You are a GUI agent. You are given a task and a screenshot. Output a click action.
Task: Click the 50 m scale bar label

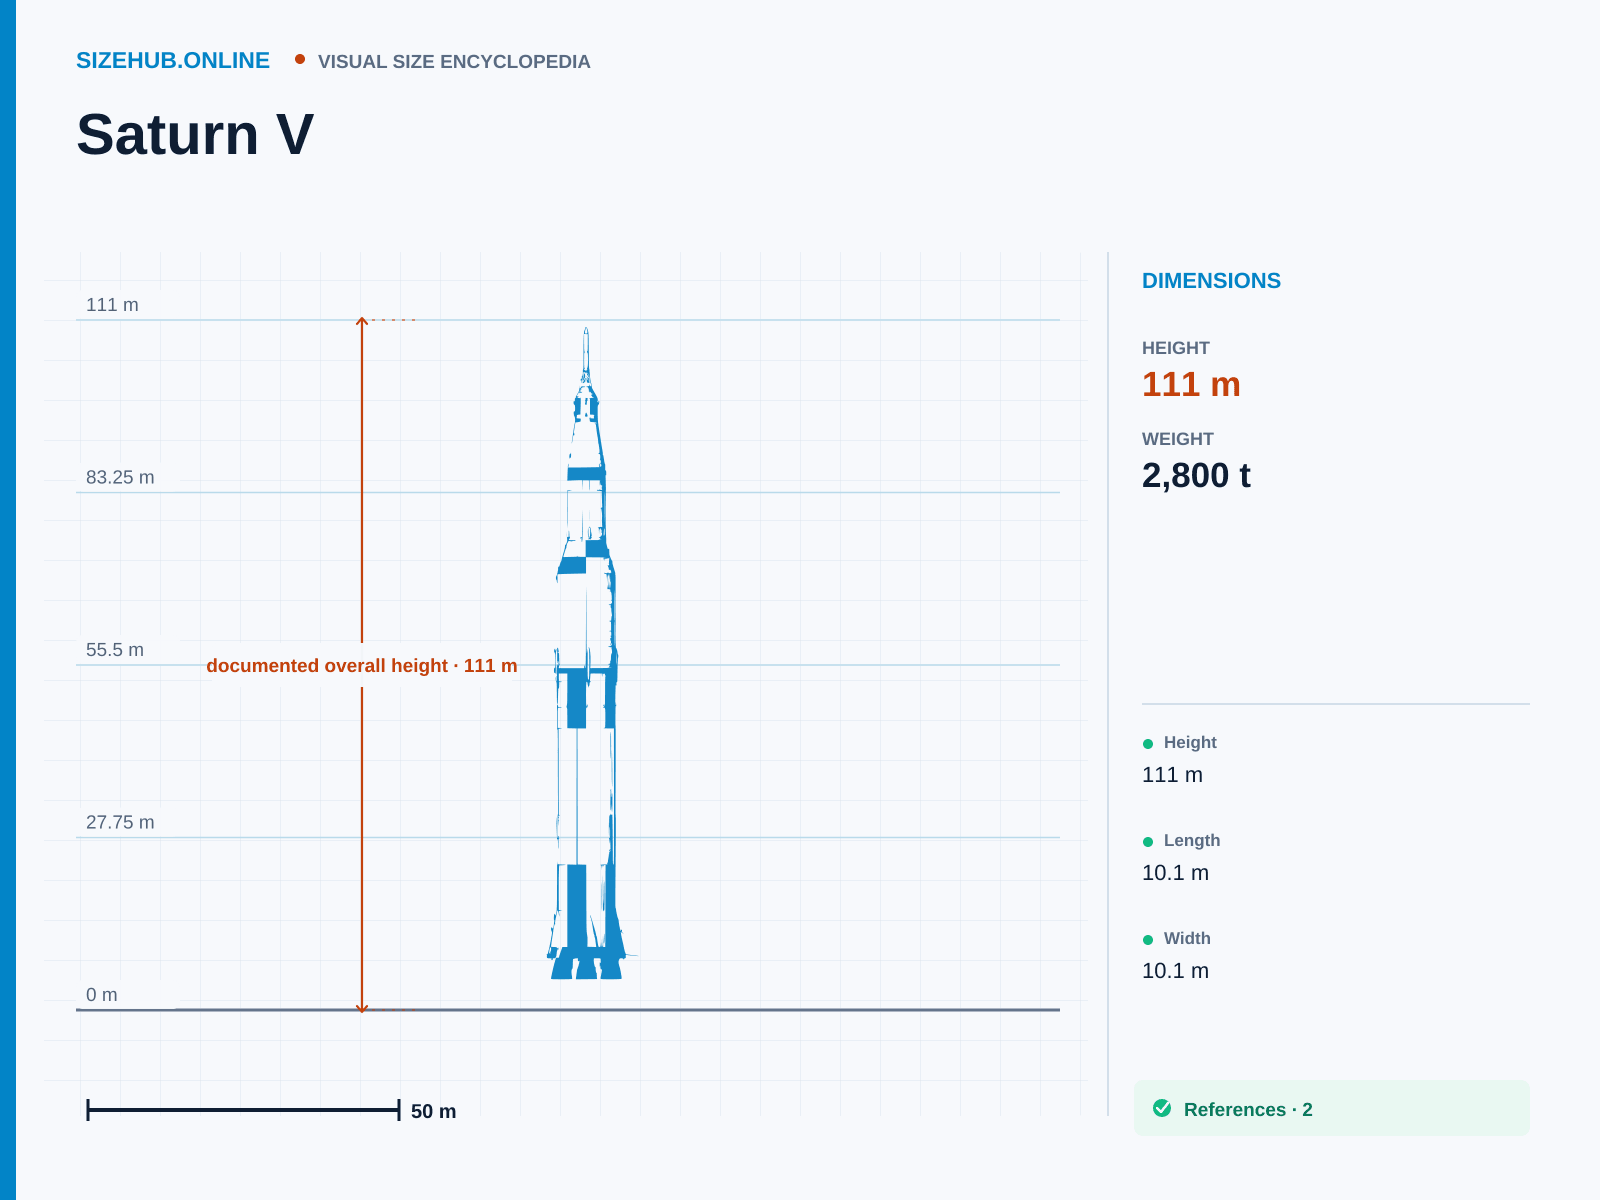pos(433,1112)
